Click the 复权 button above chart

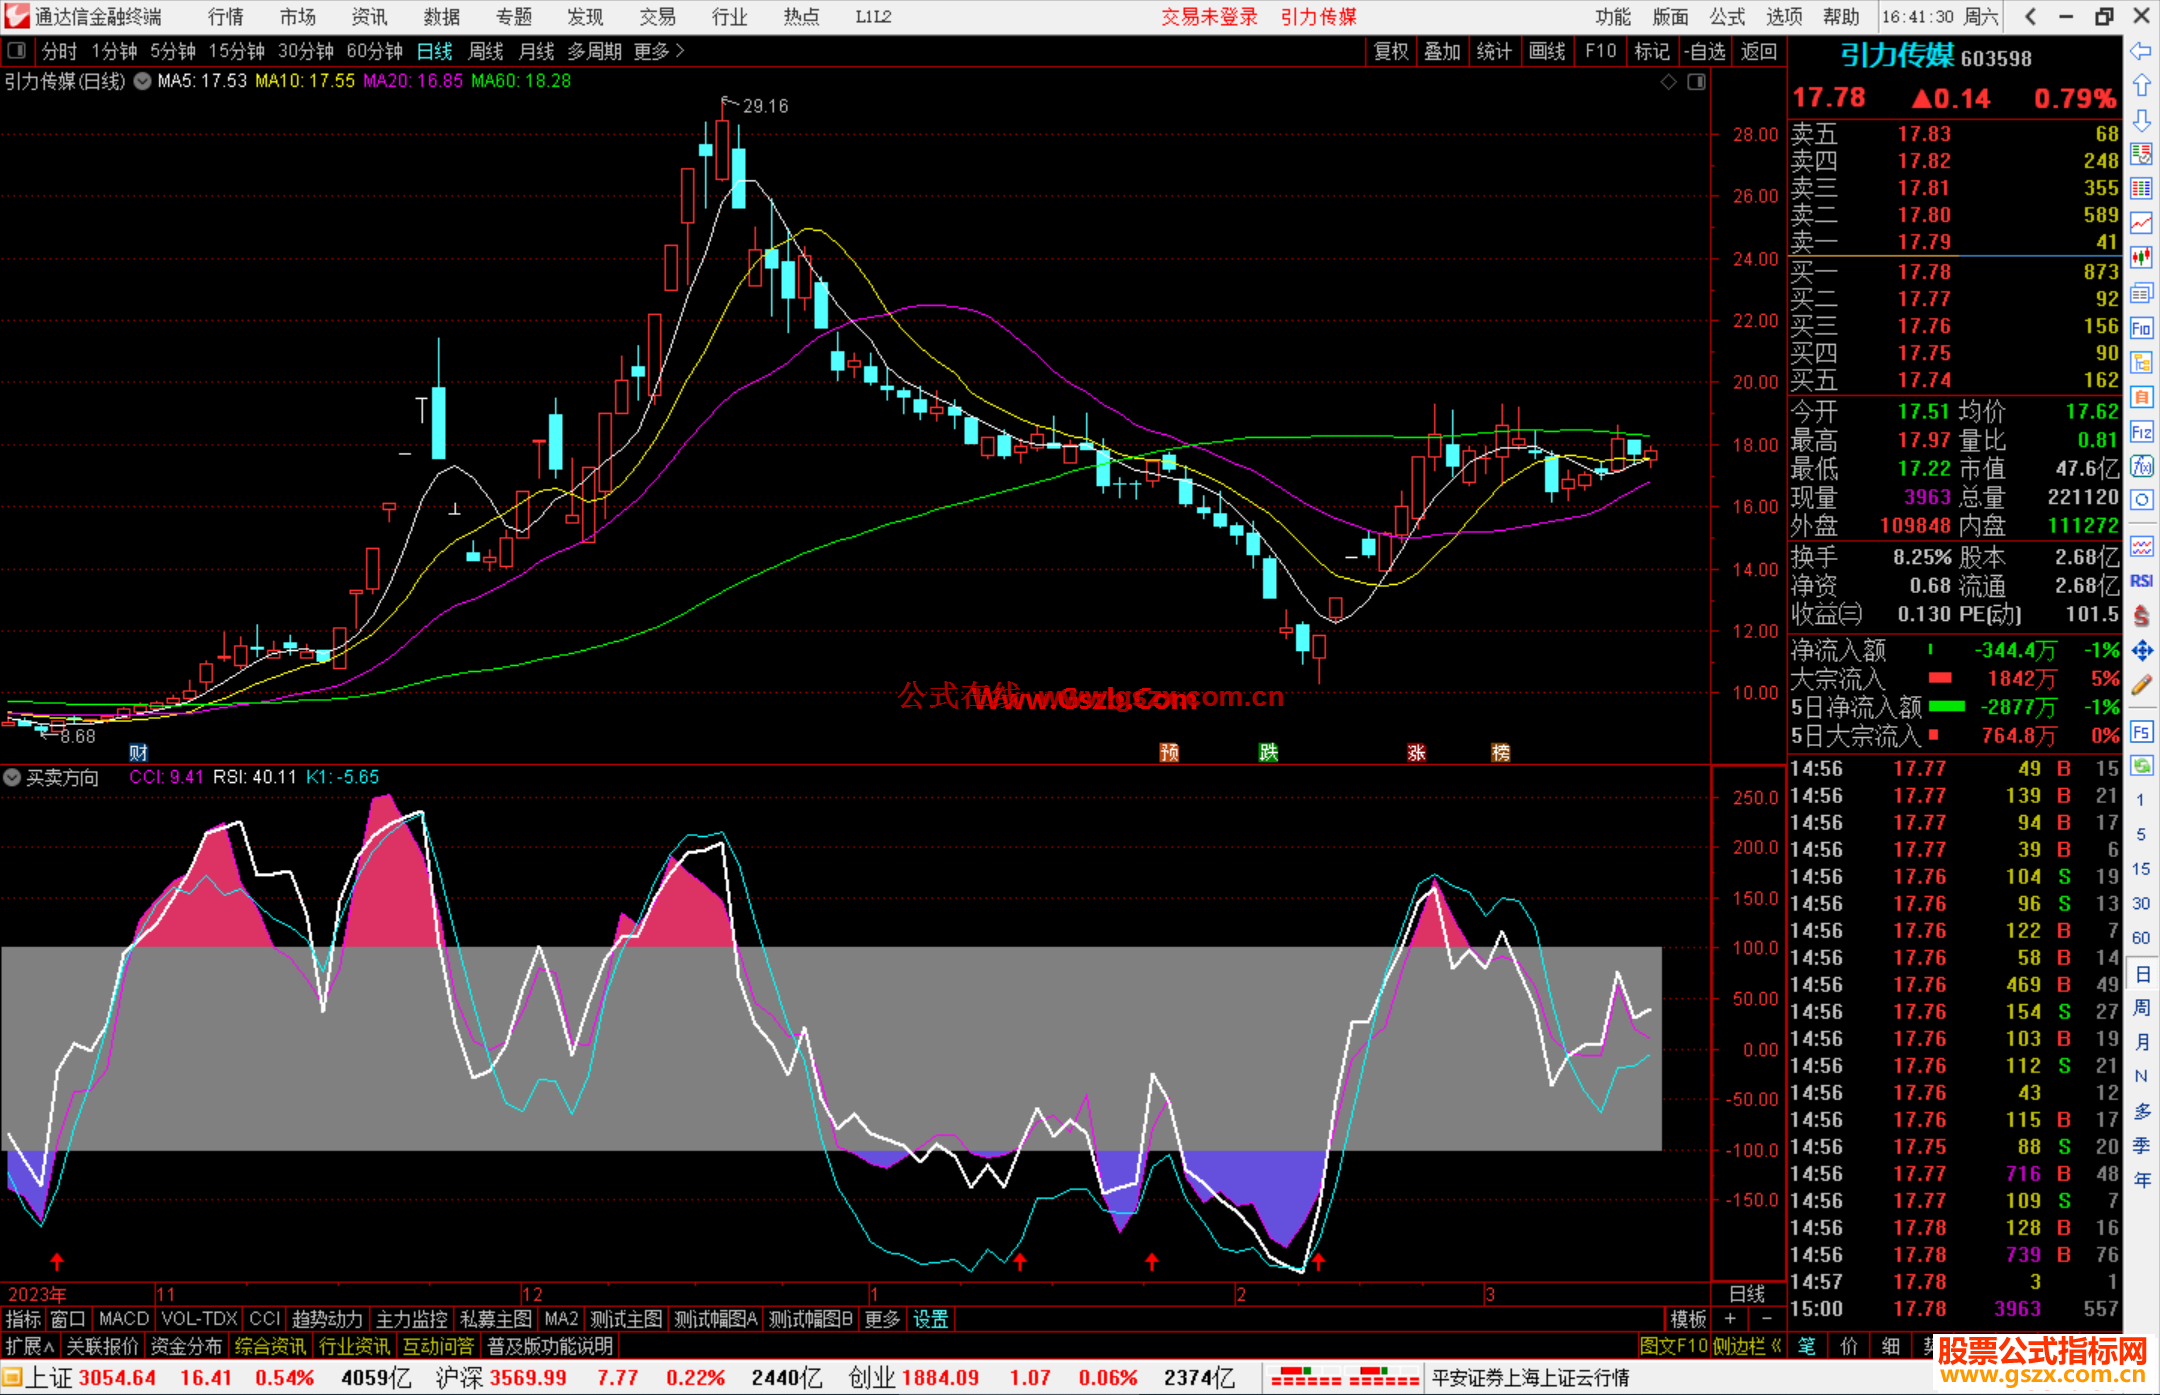point(1390,51)
